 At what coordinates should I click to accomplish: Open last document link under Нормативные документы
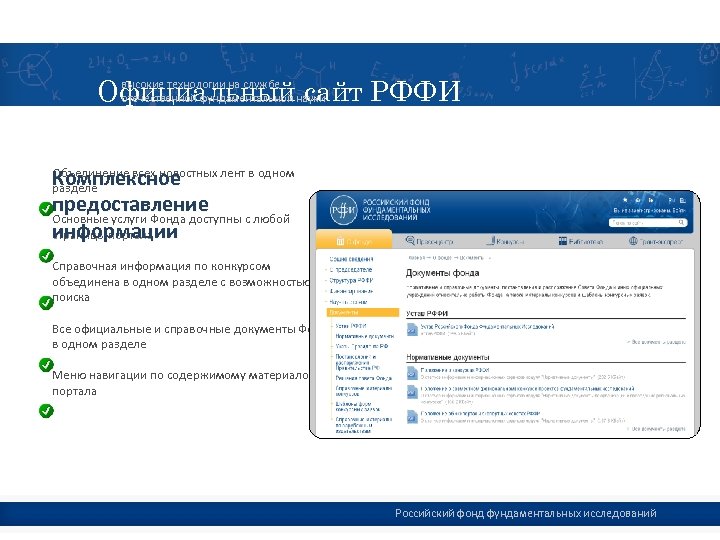480,413
